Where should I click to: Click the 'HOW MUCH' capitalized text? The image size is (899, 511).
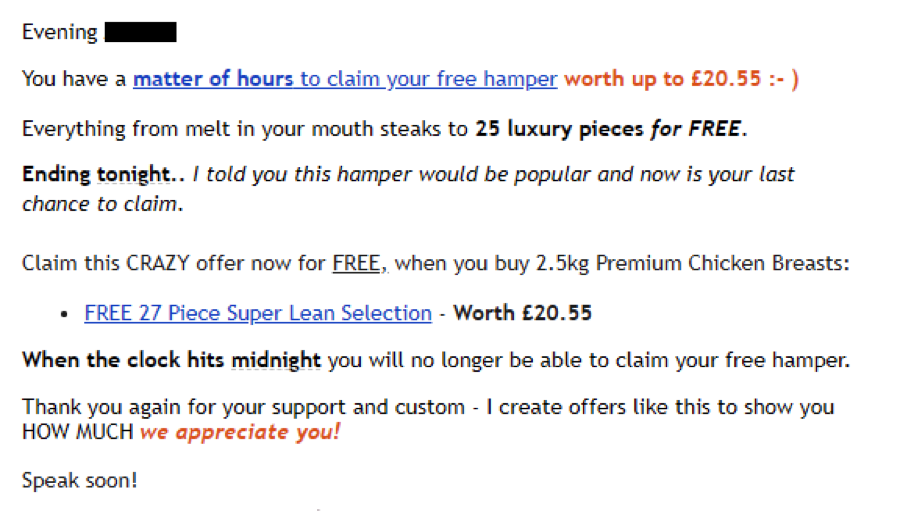[x=77, y=432]
